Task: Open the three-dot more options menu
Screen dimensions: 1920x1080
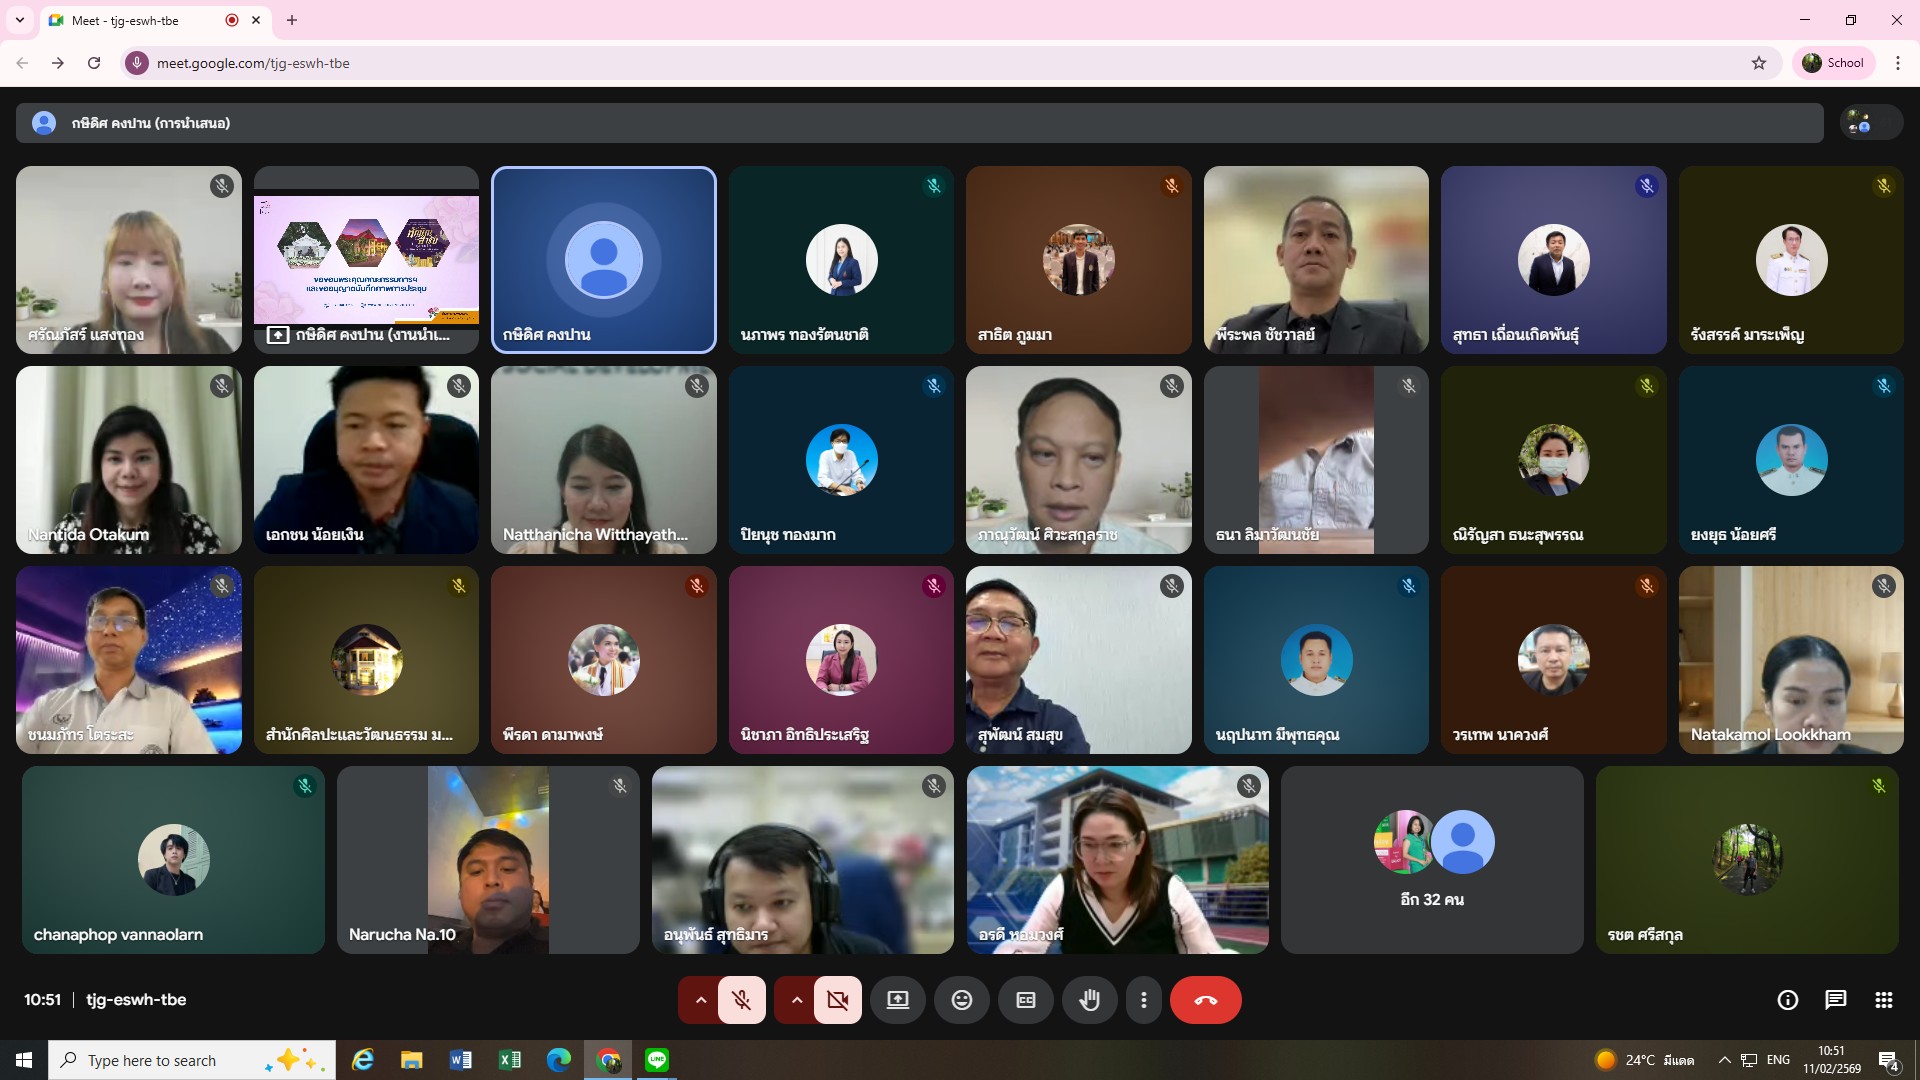Action: point(1143,1000)
